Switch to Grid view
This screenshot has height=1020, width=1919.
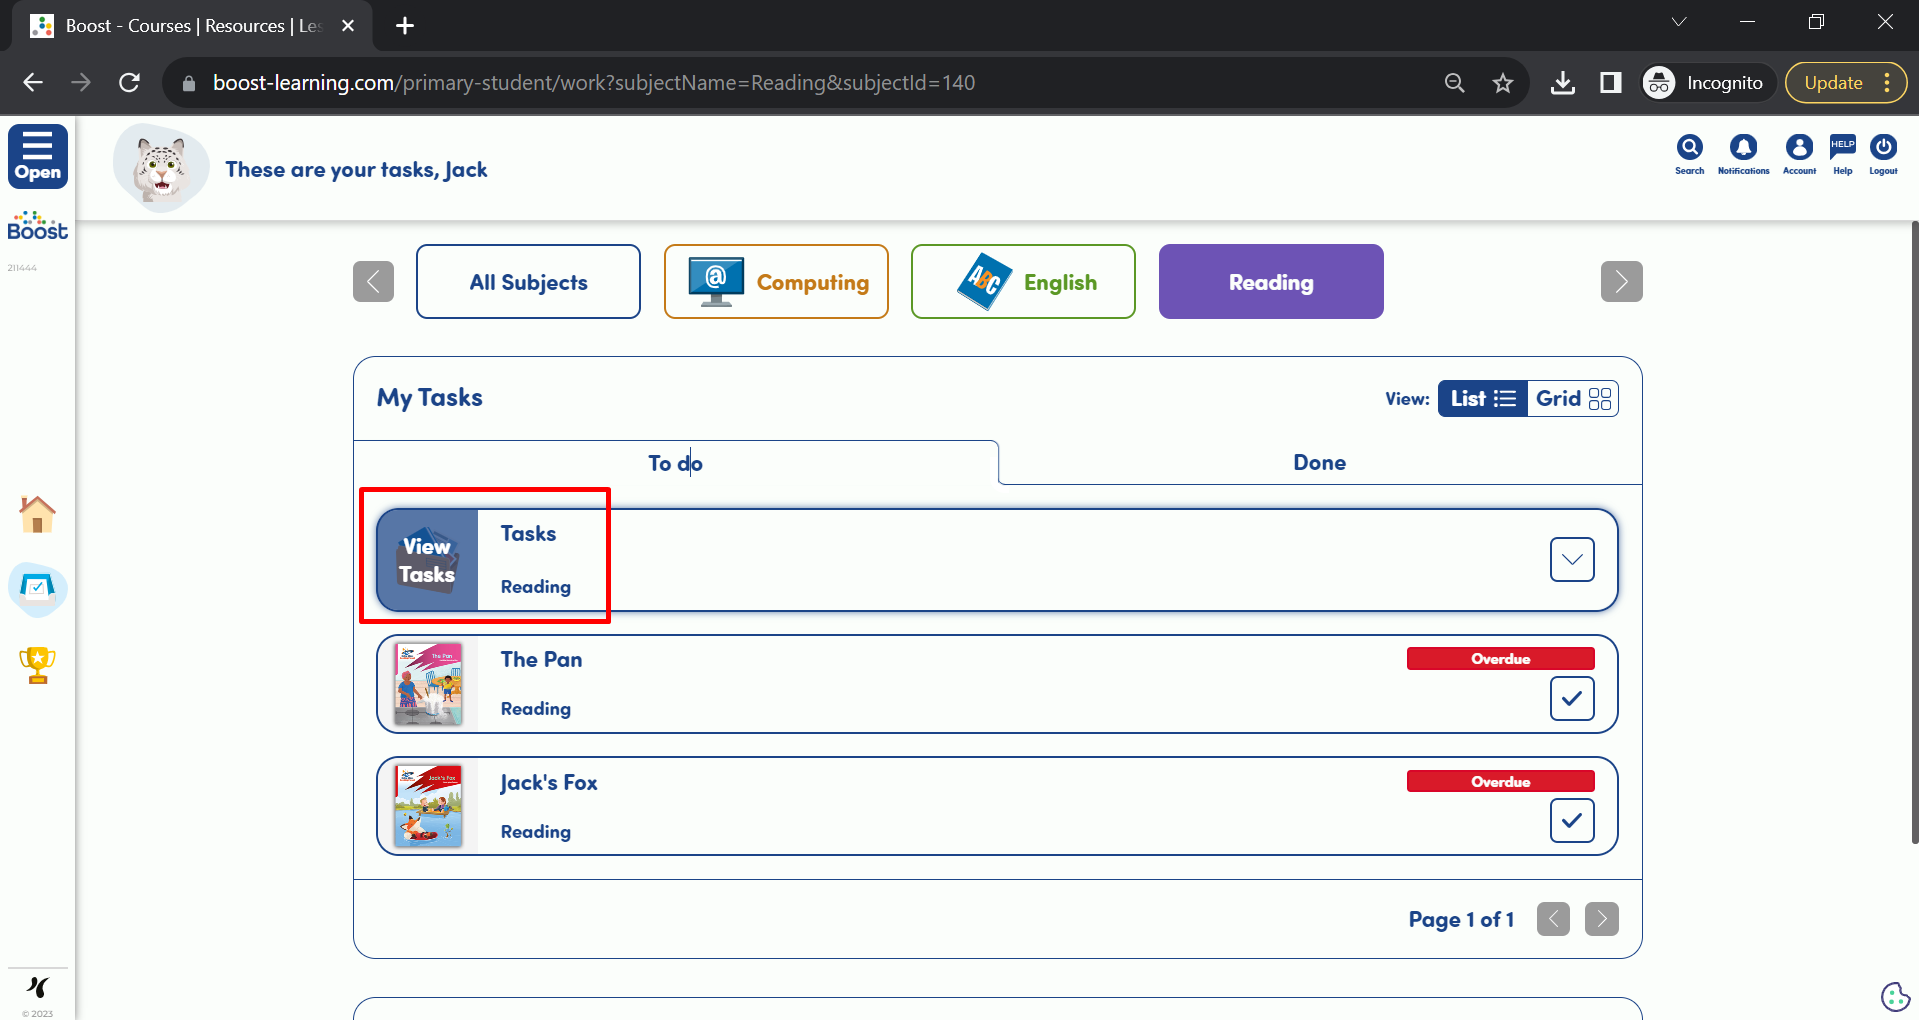pos(1572,399)
